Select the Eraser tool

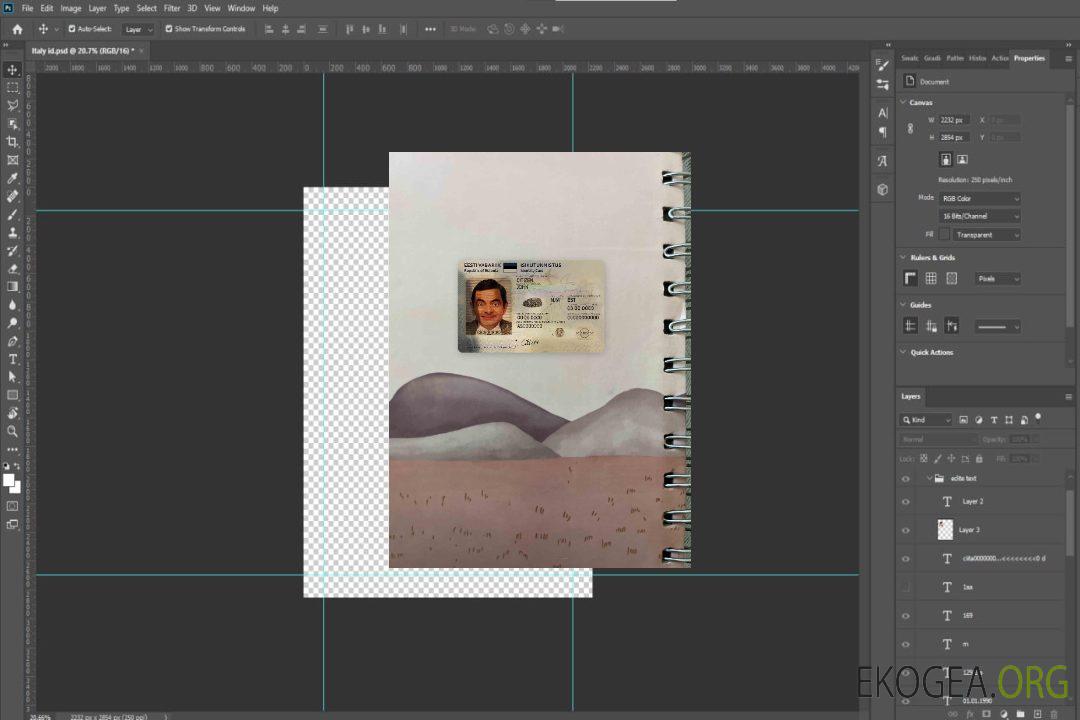12,269
